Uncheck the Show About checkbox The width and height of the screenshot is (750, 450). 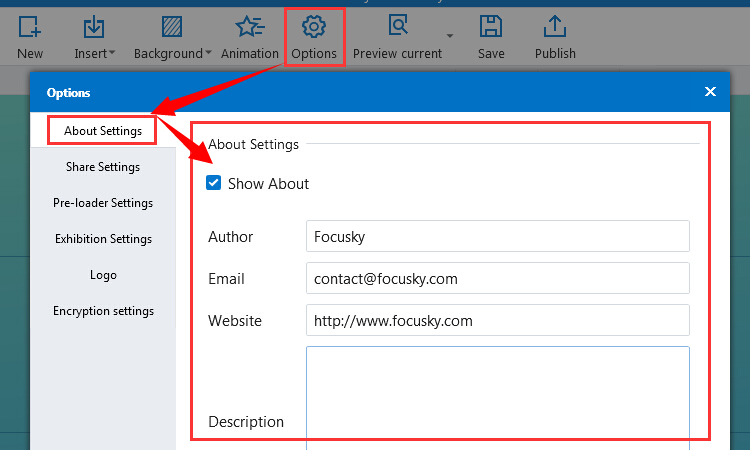click(213, 183)
